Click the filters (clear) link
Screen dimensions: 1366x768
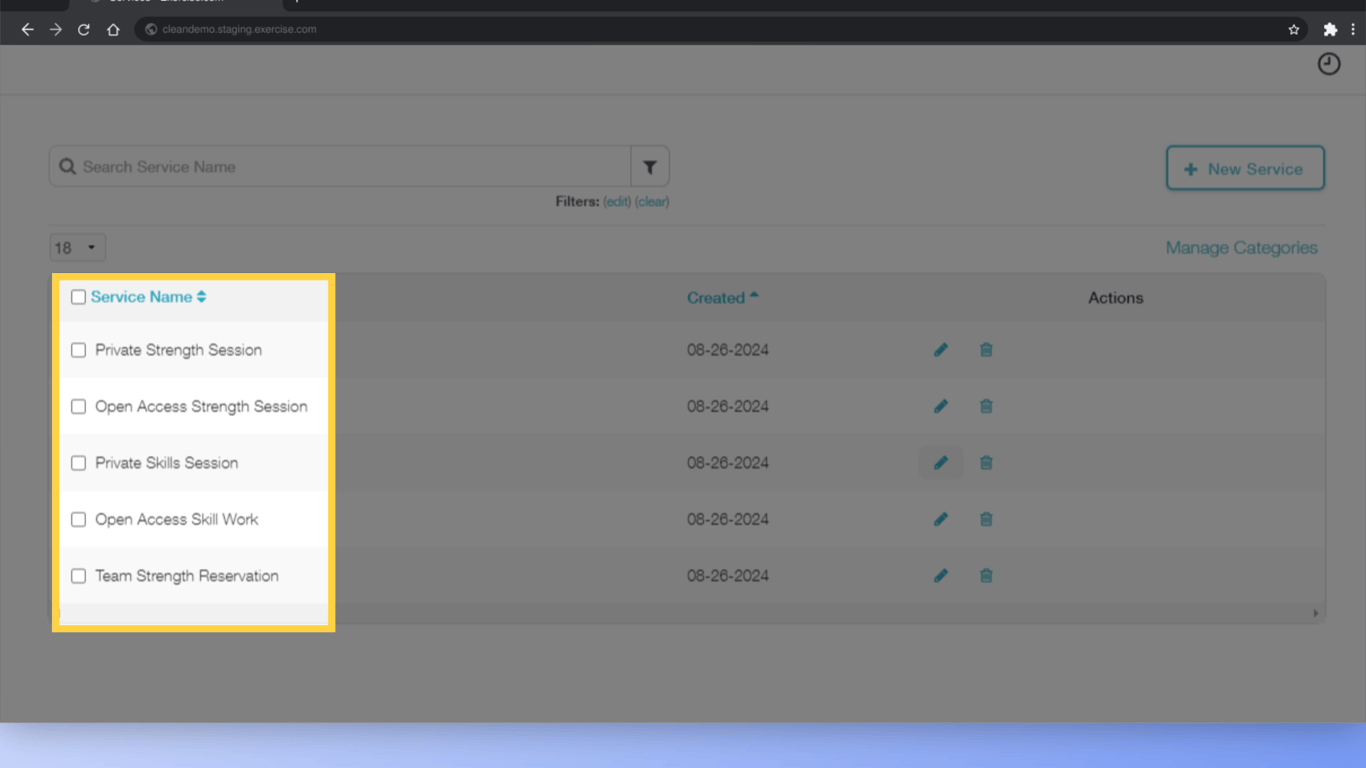coord(652,201)
